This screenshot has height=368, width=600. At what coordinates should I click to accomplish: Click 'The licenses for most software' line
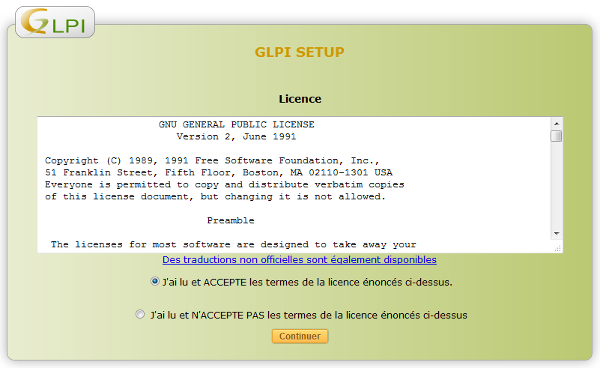pos(233,244)
